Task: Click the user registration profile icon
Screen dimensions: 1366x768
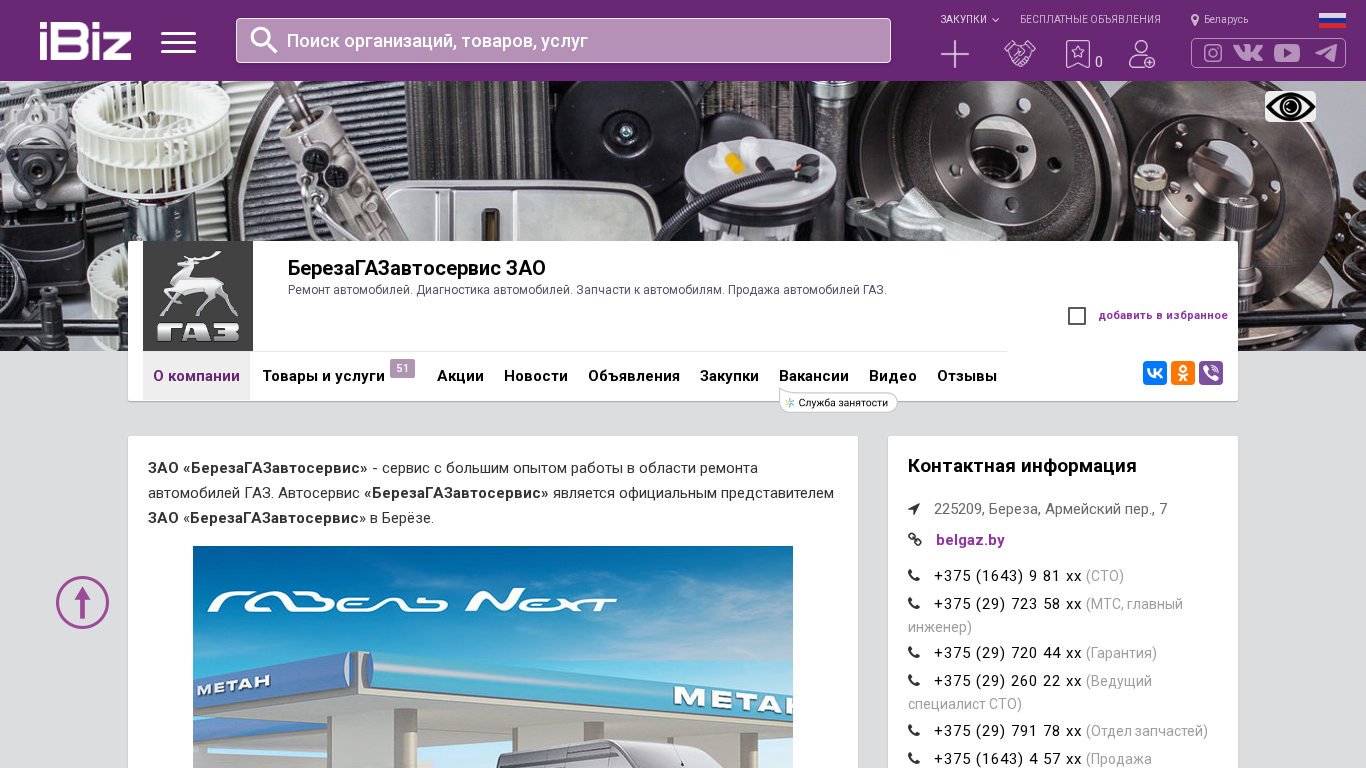Action: click(x=1142, y=54)
